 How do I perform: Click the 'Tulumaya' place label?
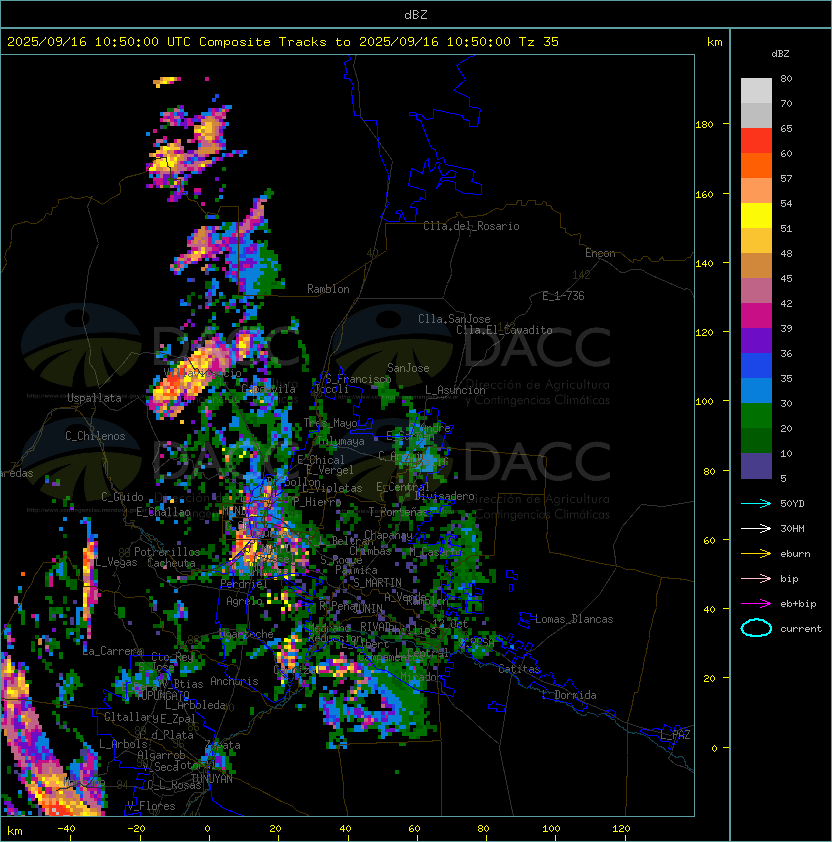pos(341,441)
